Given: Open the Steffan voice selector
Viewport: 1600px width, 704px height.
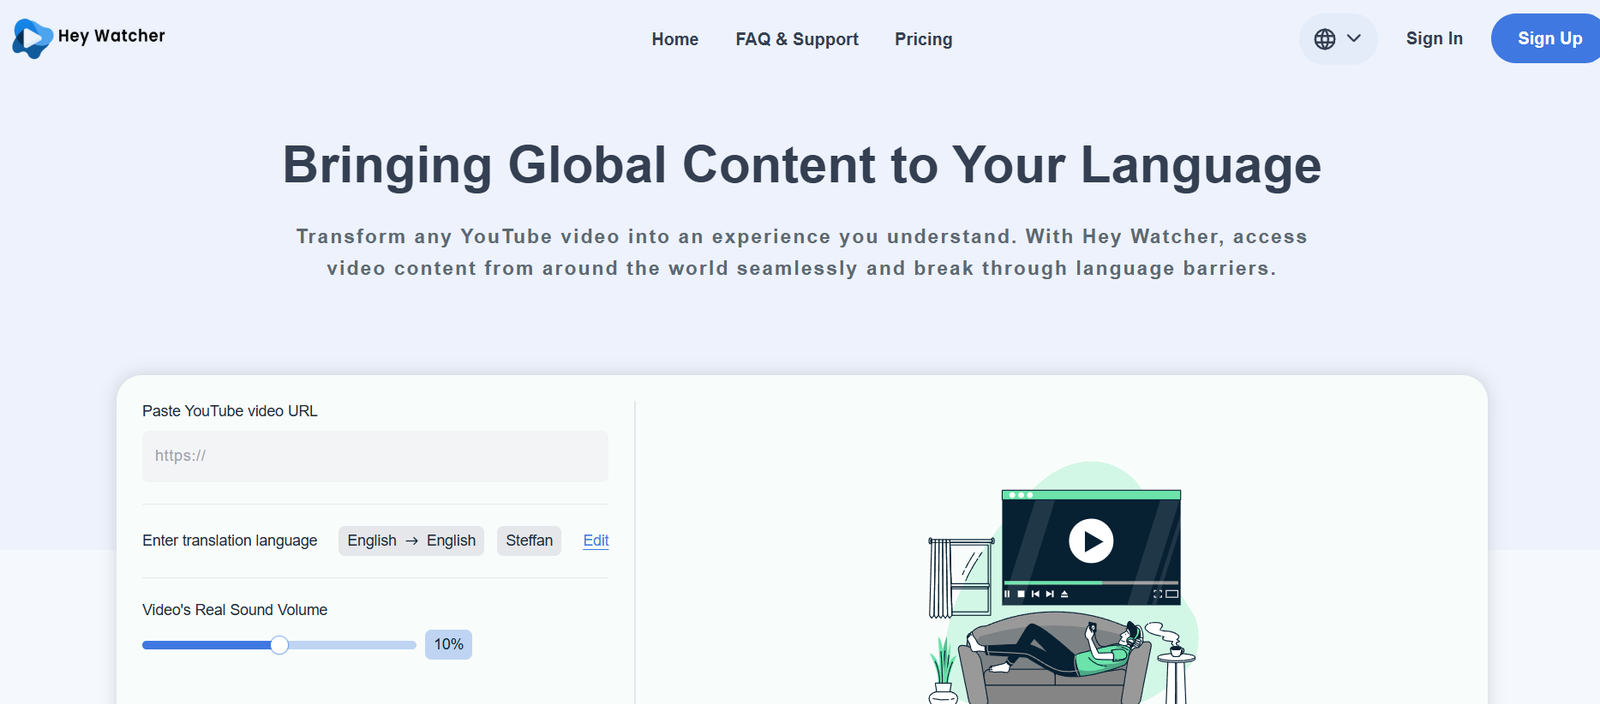Looking at the screenshot, I should pos(529,541).
